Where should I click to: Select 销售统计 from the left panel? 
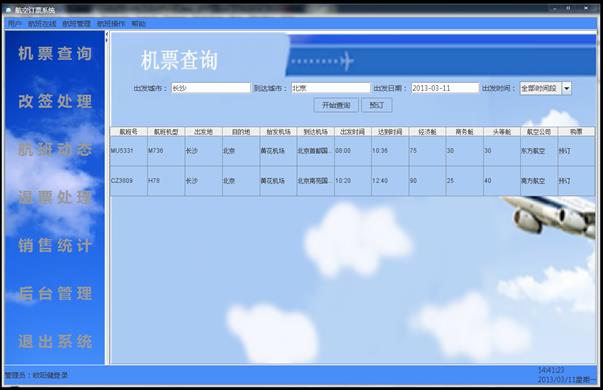point(55,246)
